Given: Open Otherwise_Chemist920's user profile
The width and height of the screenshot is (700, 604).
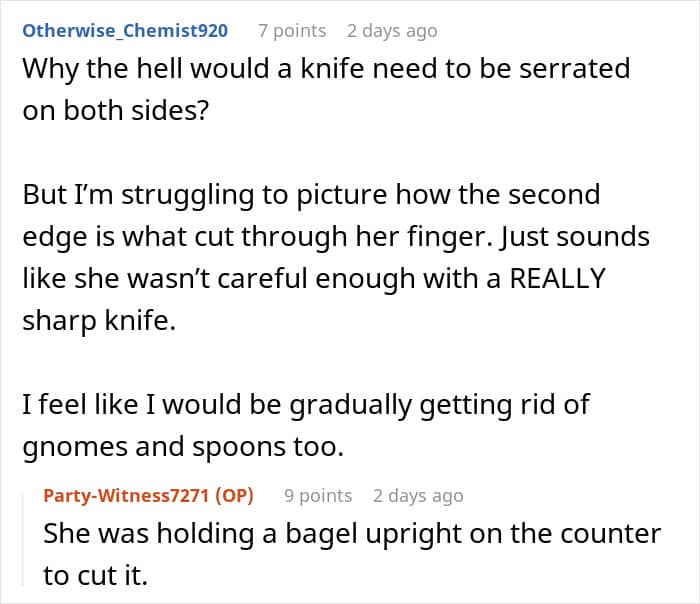Looking at the screenshot, I should pos(125,30).
